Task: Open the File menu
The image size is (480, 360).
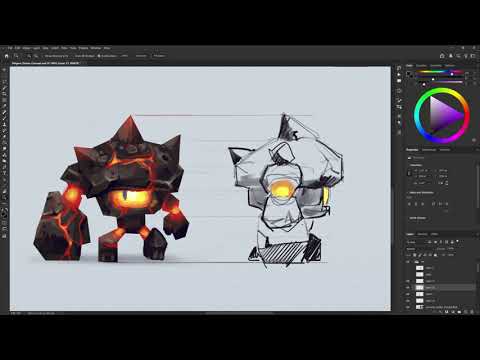Action: pos(11,48)
